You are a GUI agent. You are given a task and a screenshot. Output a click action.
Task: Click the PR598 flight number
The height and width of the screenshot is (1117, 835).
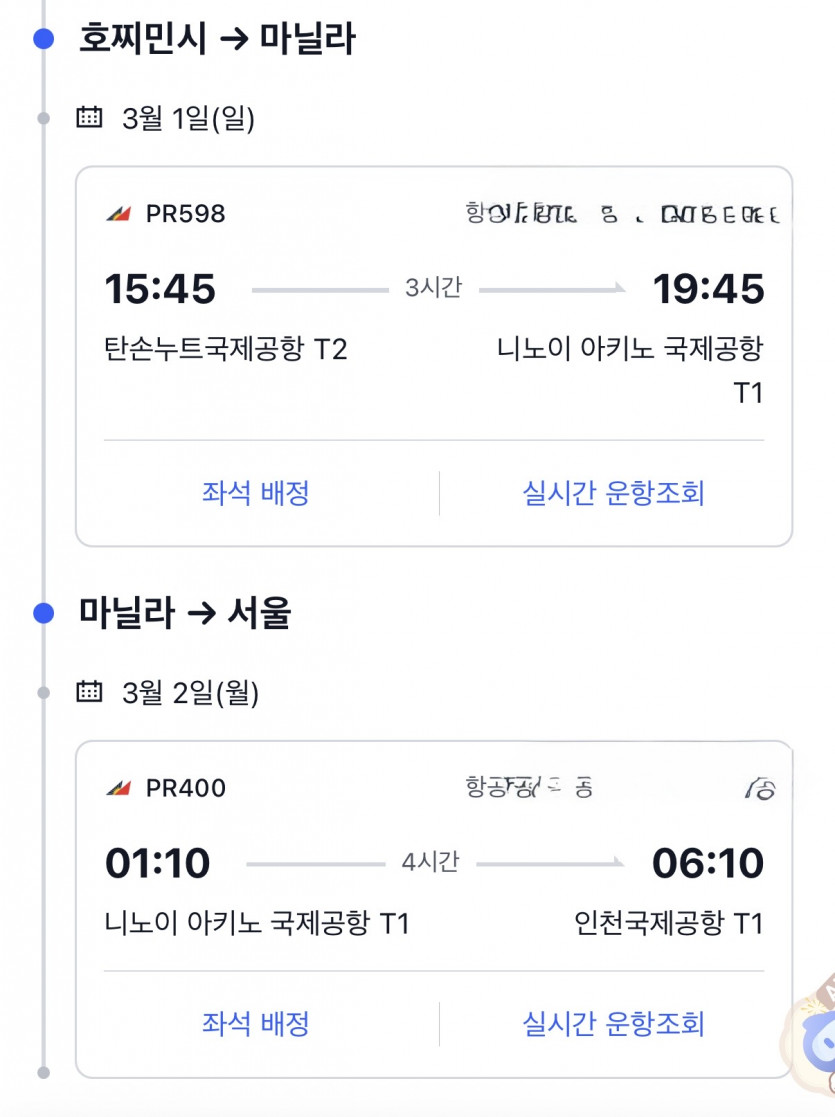pyautogui.click(x=186, y=214)
